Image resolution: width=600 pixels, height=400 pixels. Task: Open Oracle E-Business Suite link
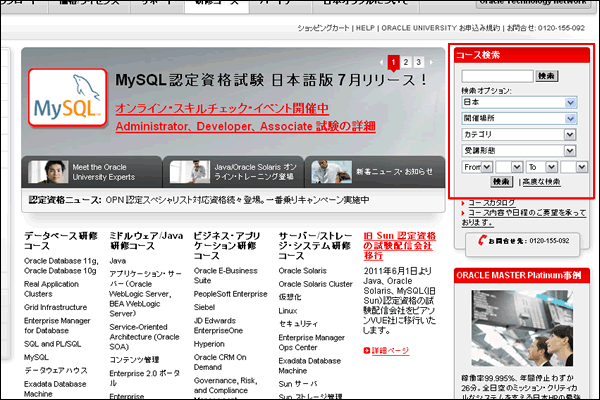225,276
